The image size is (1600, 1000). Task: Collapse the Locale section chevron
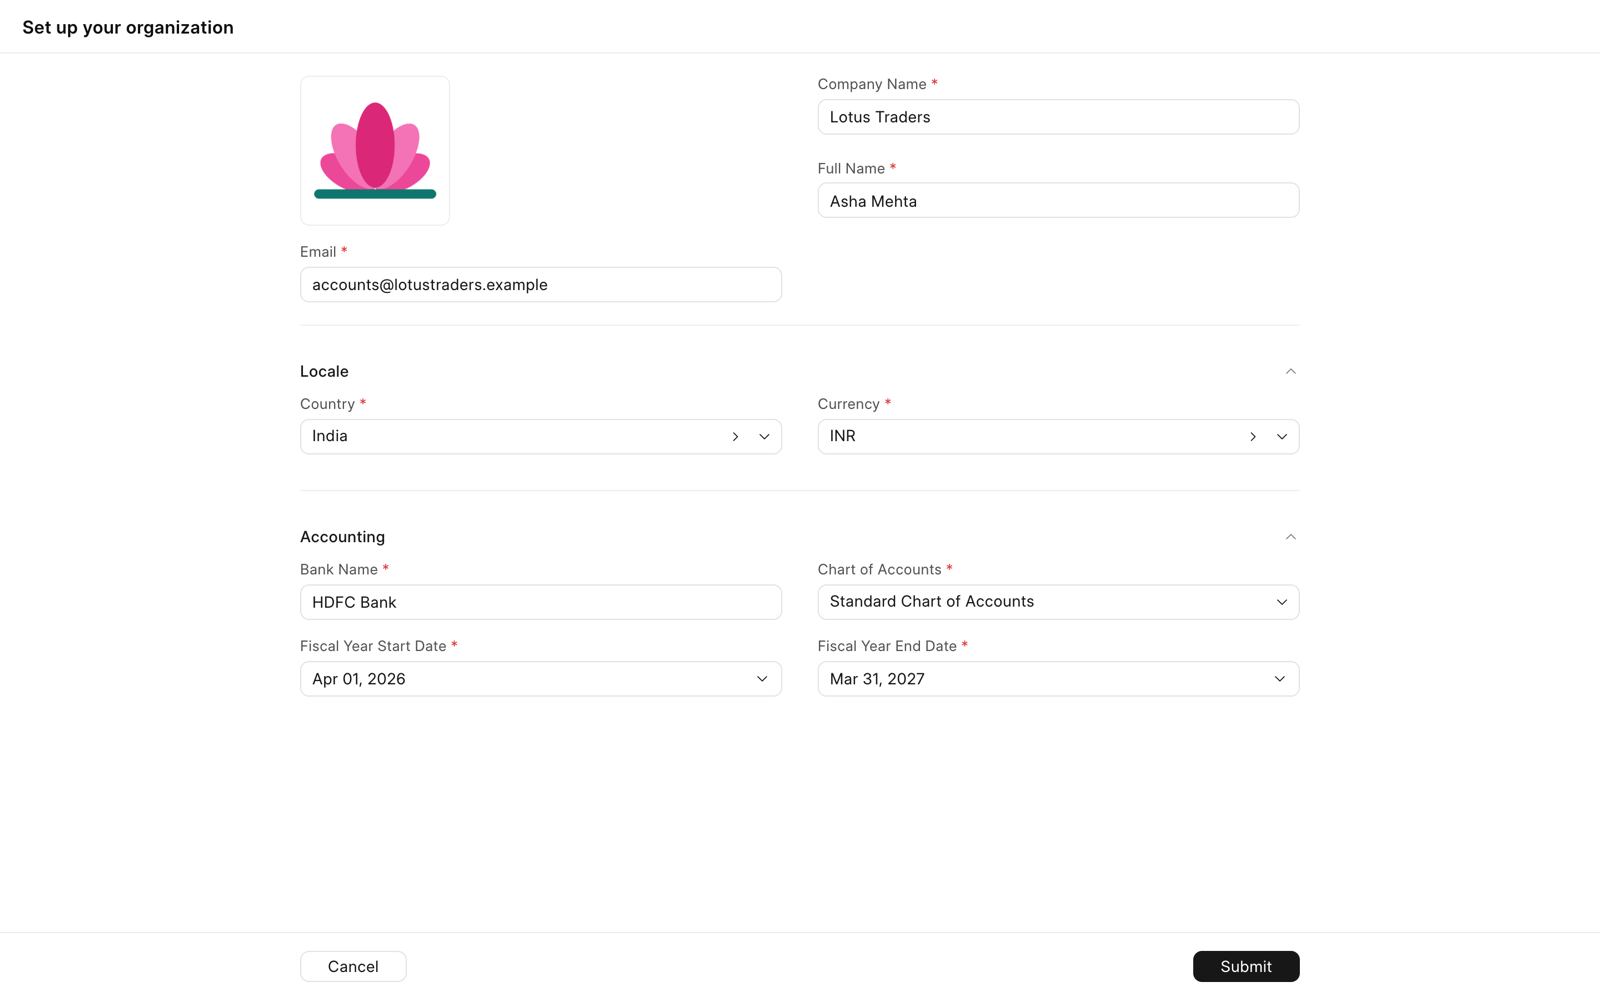(x=1290, y=371)
